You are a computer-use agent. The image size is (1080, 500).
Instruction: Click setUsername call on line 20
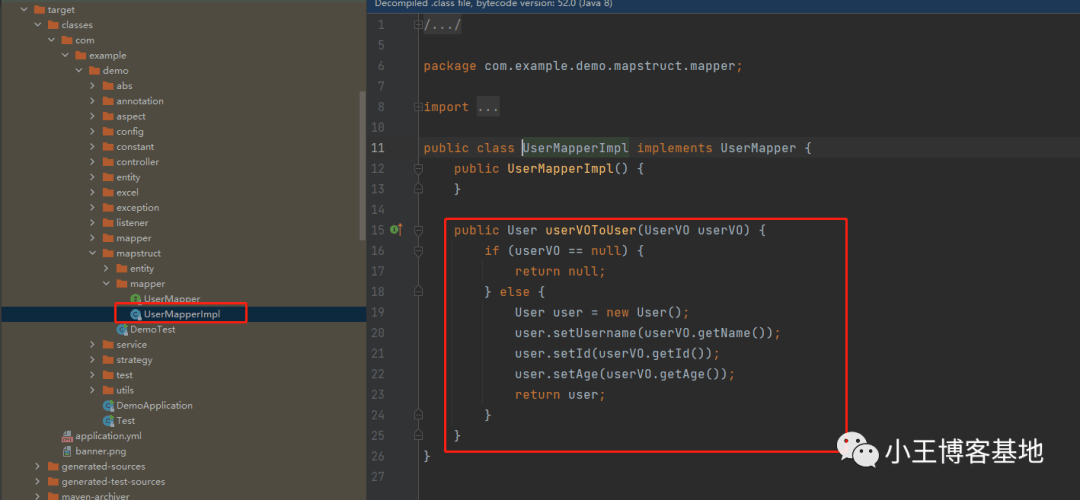click(x=591, y=333)
